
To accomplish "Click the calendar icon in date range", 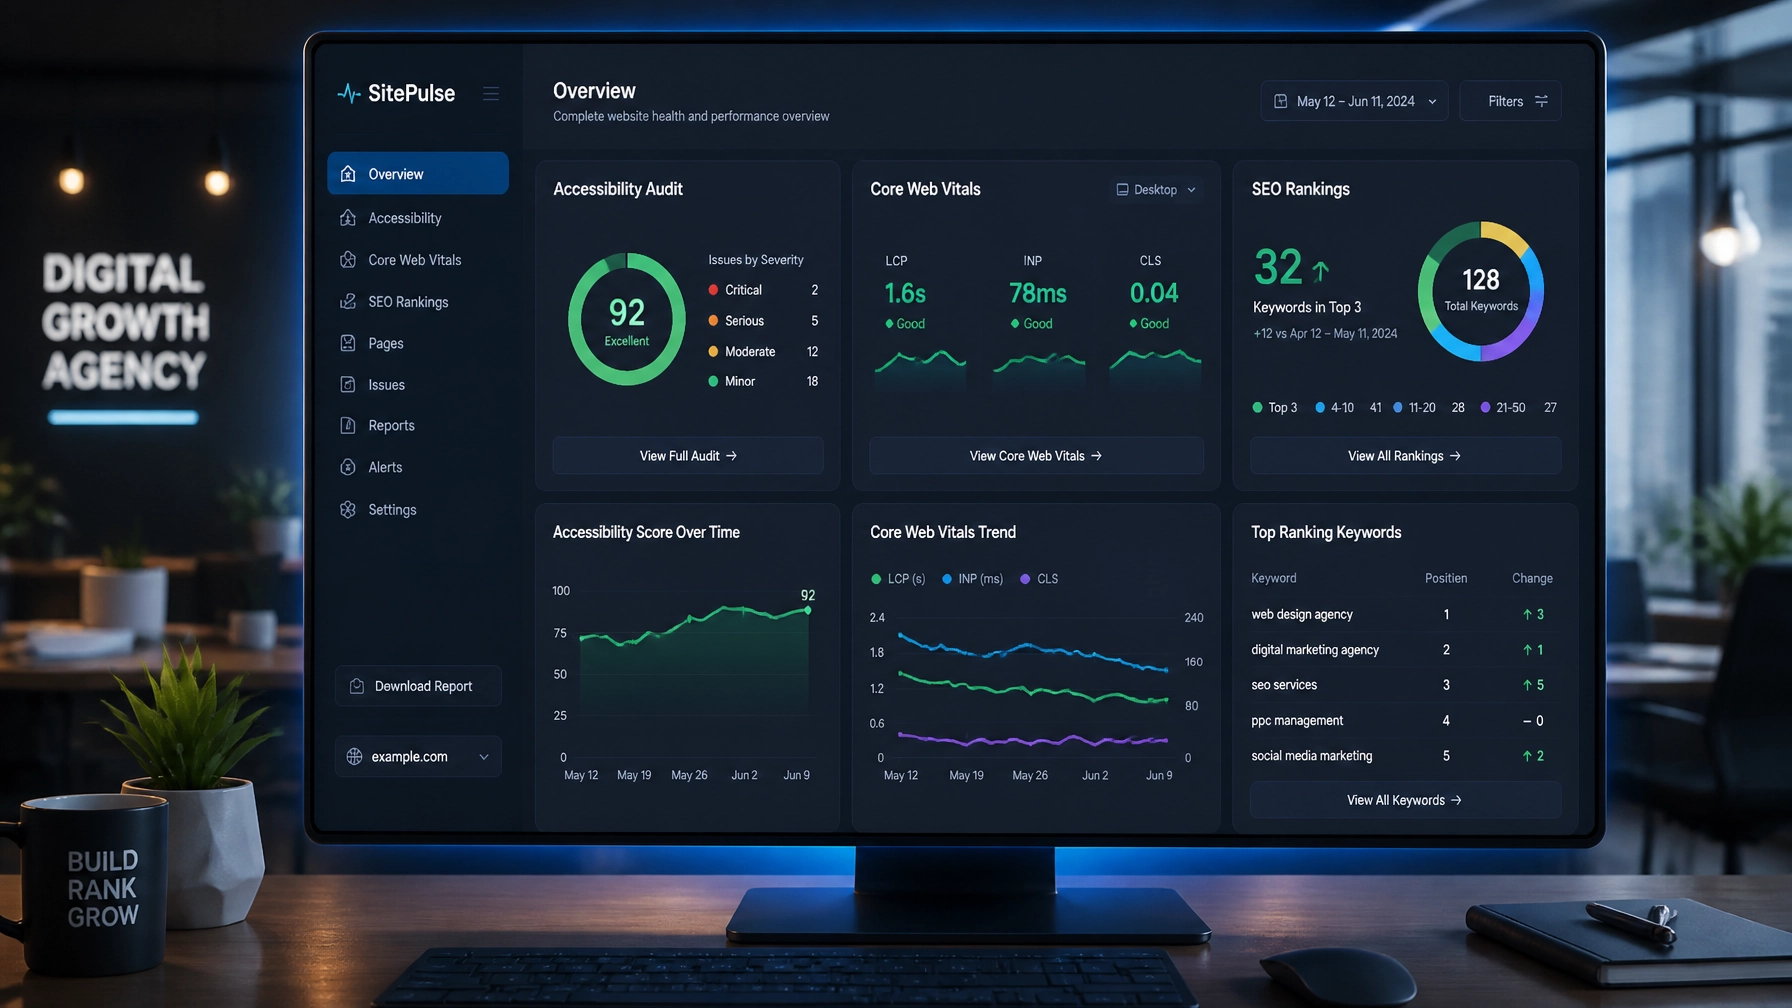I will click(1280, 101).
